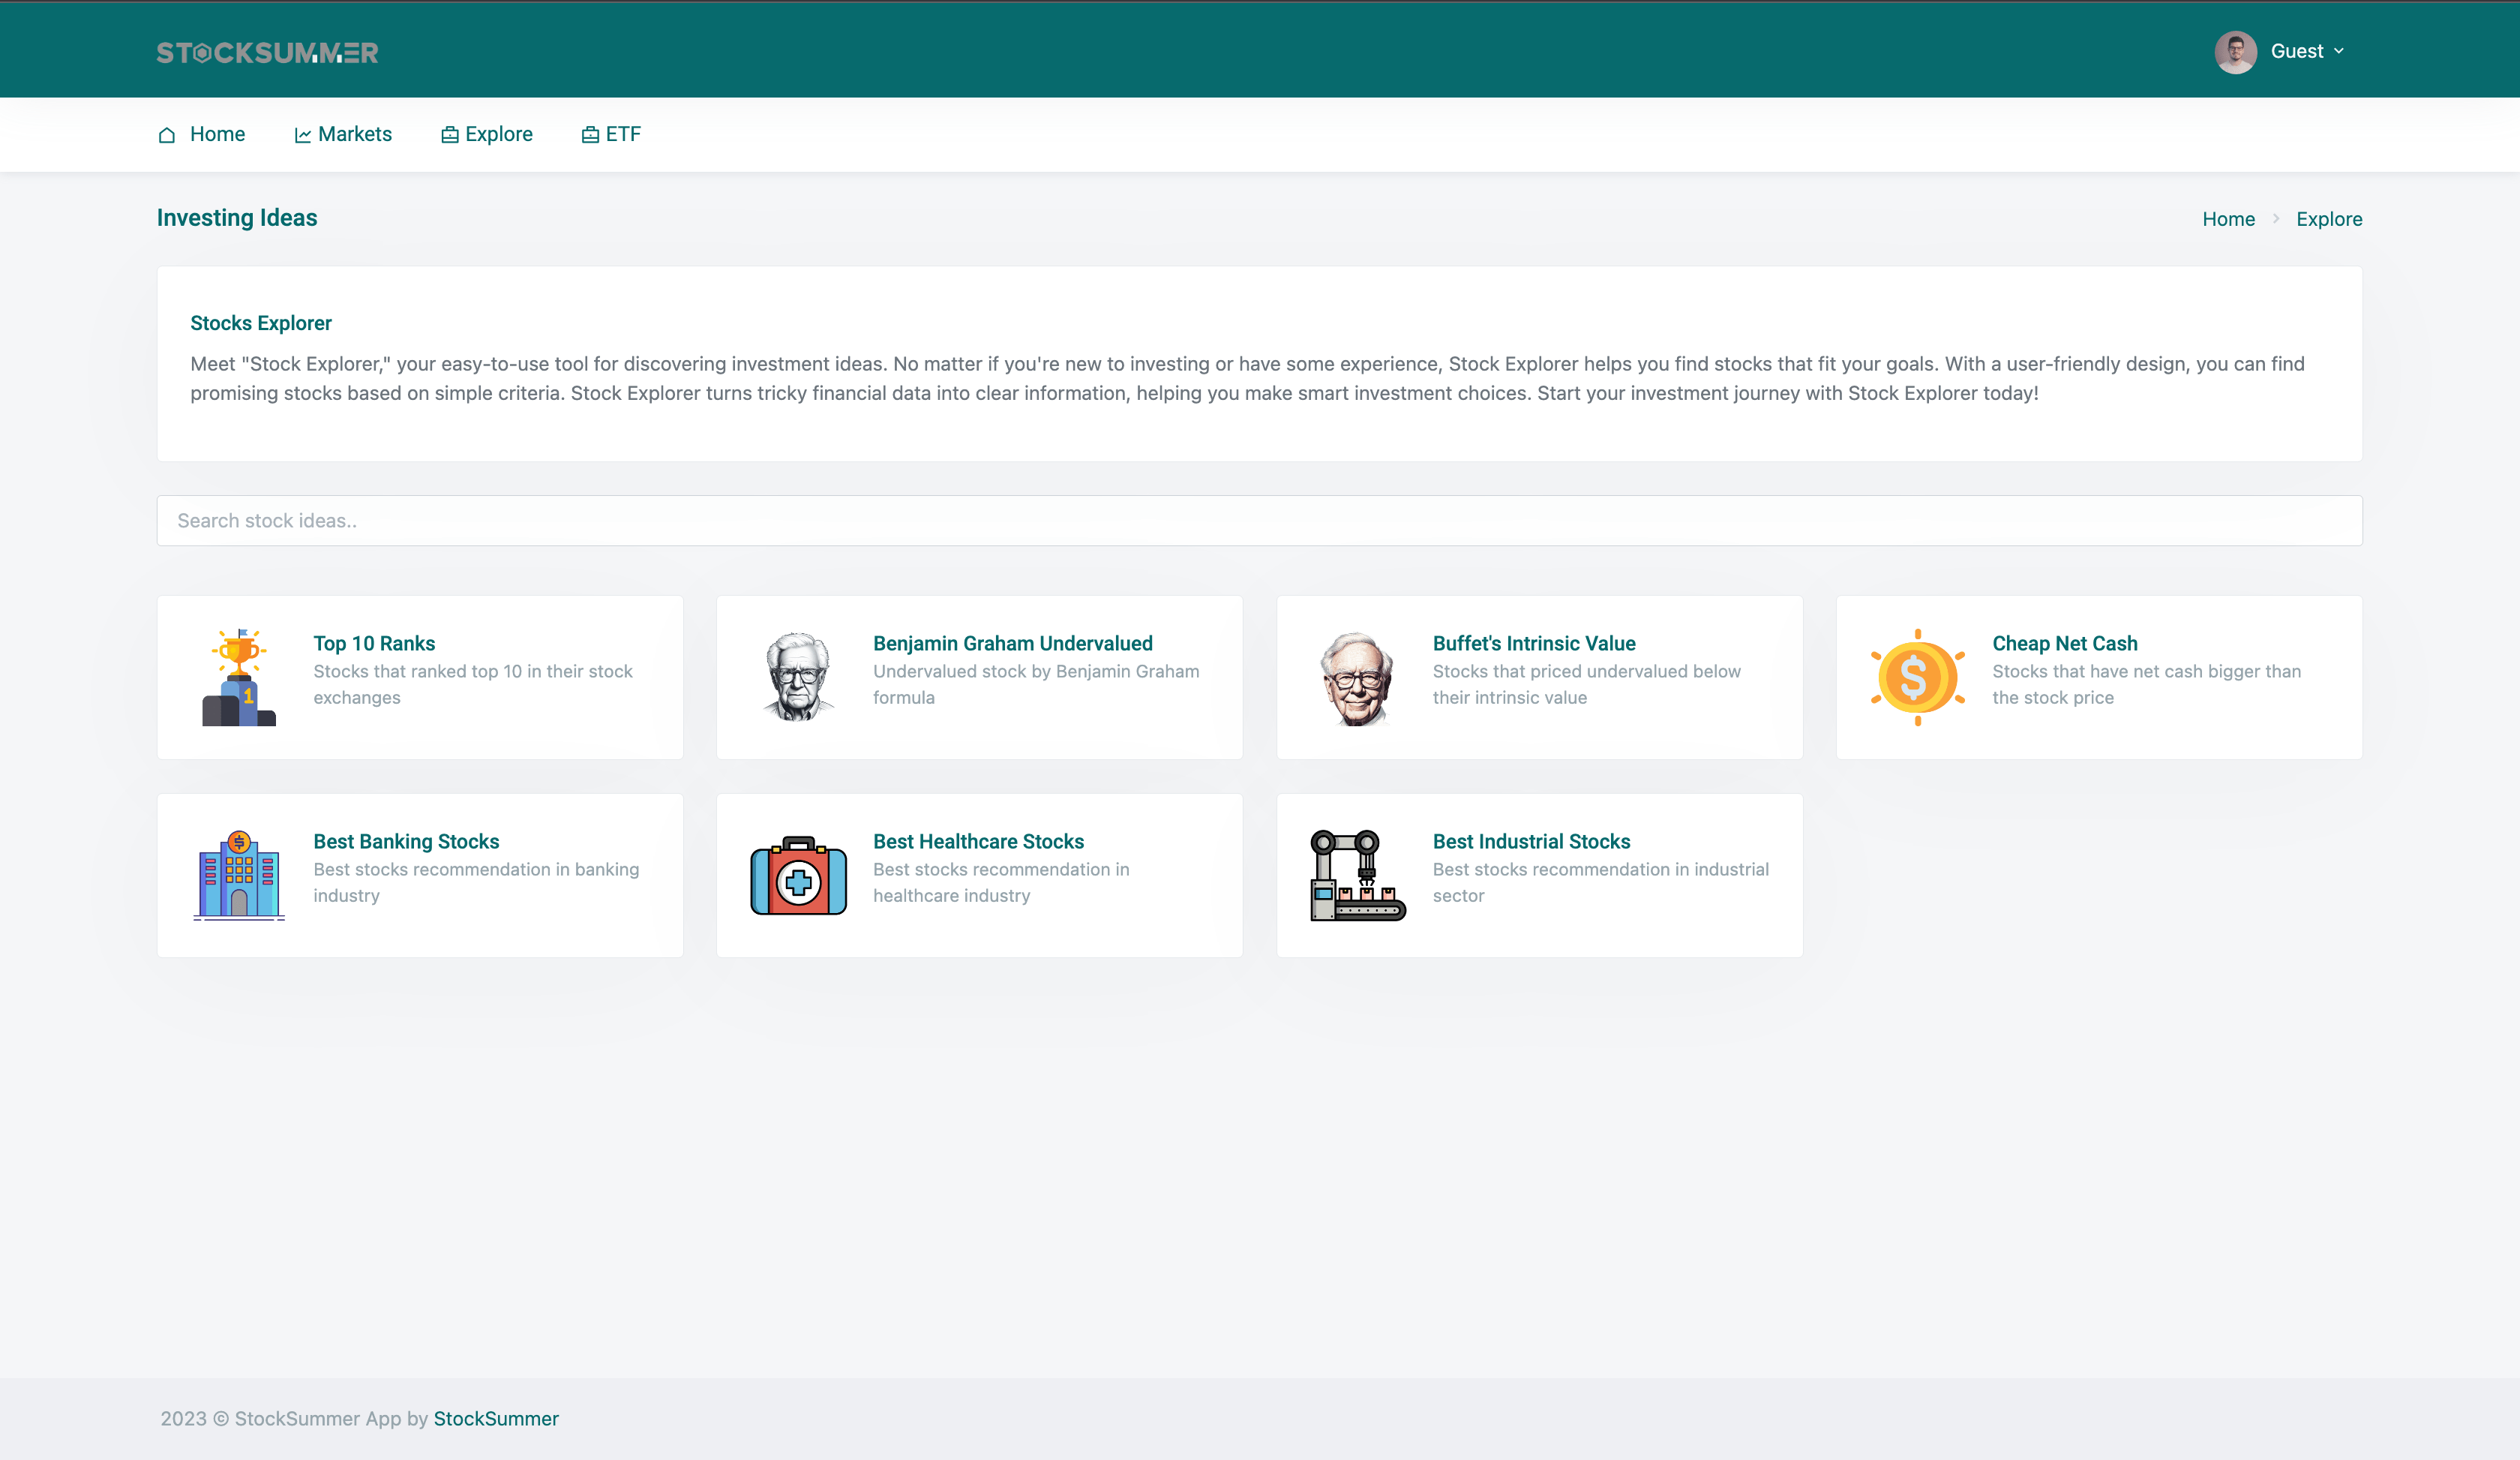This screenshot has height=1460, width=2520.
Task: Click the bank building icon on Best Banking Stocks
Action: coord(238,874)
